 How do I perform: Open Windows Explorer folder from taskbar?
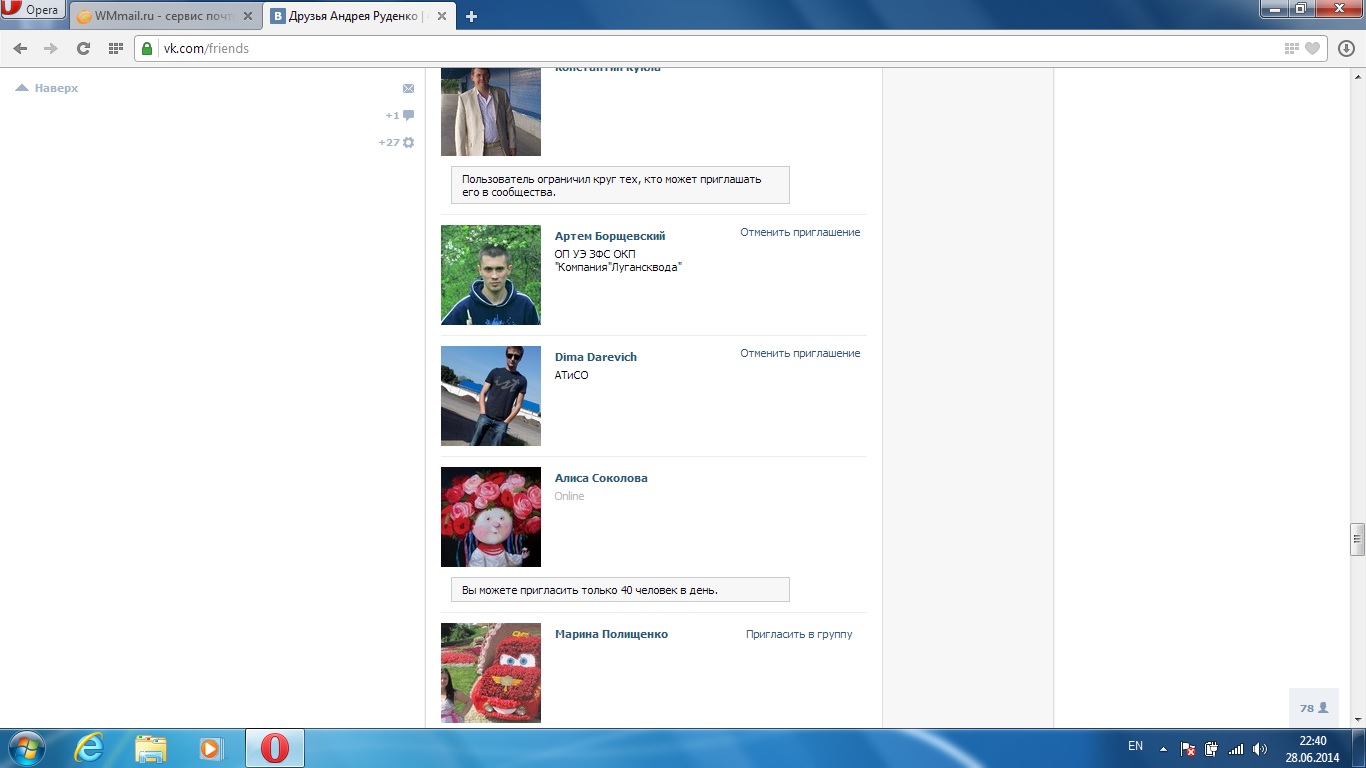pyautogui.click(x=150, y=748)
